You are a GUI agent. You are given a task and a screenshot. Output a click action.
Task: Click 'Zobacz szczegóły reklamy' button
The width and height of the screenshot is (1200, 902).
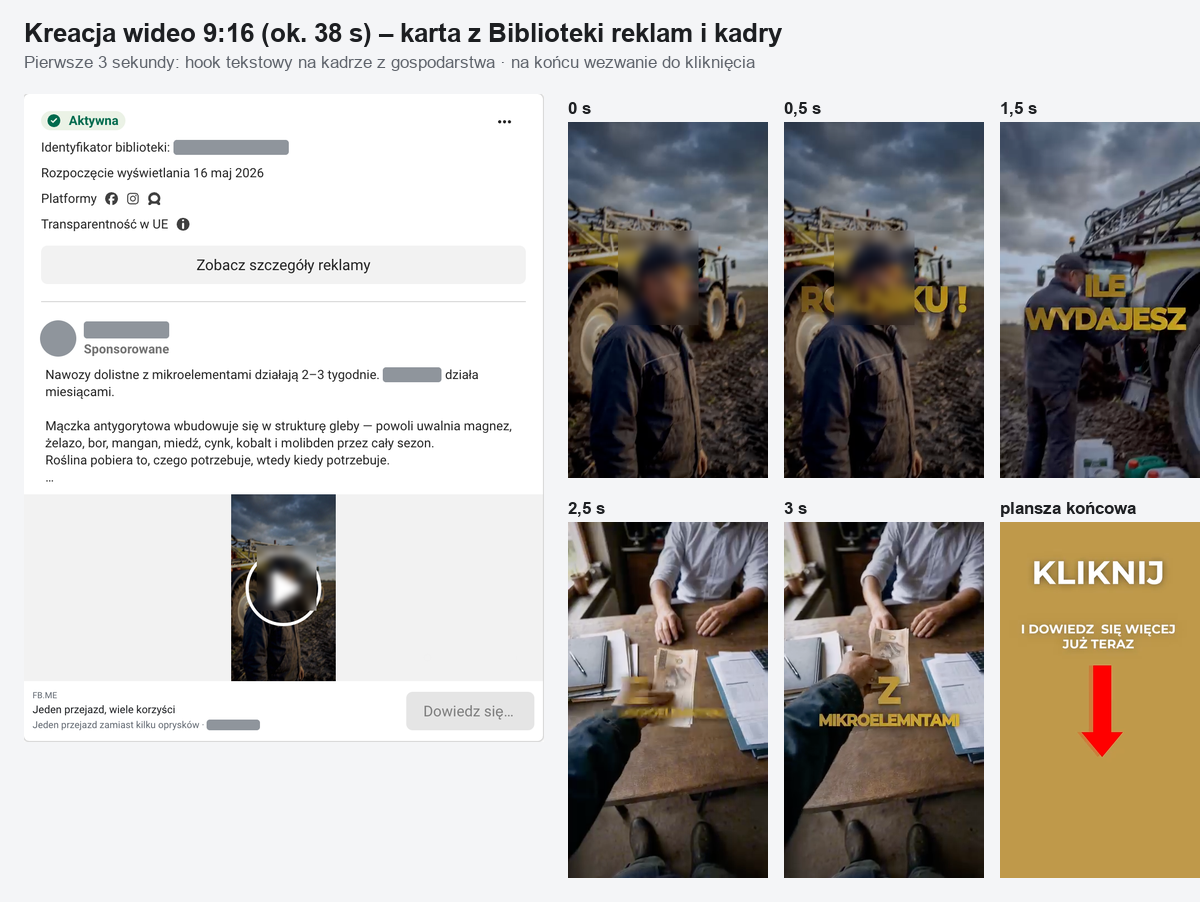click(283, 265)
